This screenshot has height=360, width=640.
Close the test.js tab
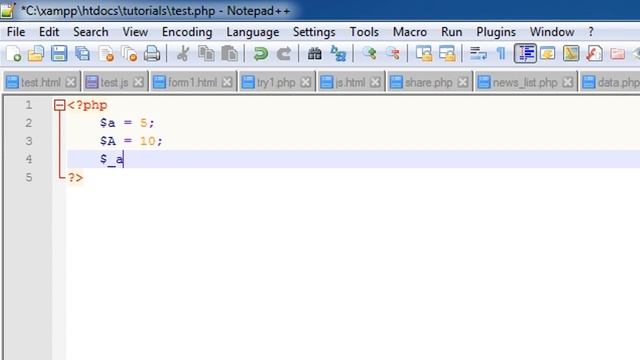[138, 82]
